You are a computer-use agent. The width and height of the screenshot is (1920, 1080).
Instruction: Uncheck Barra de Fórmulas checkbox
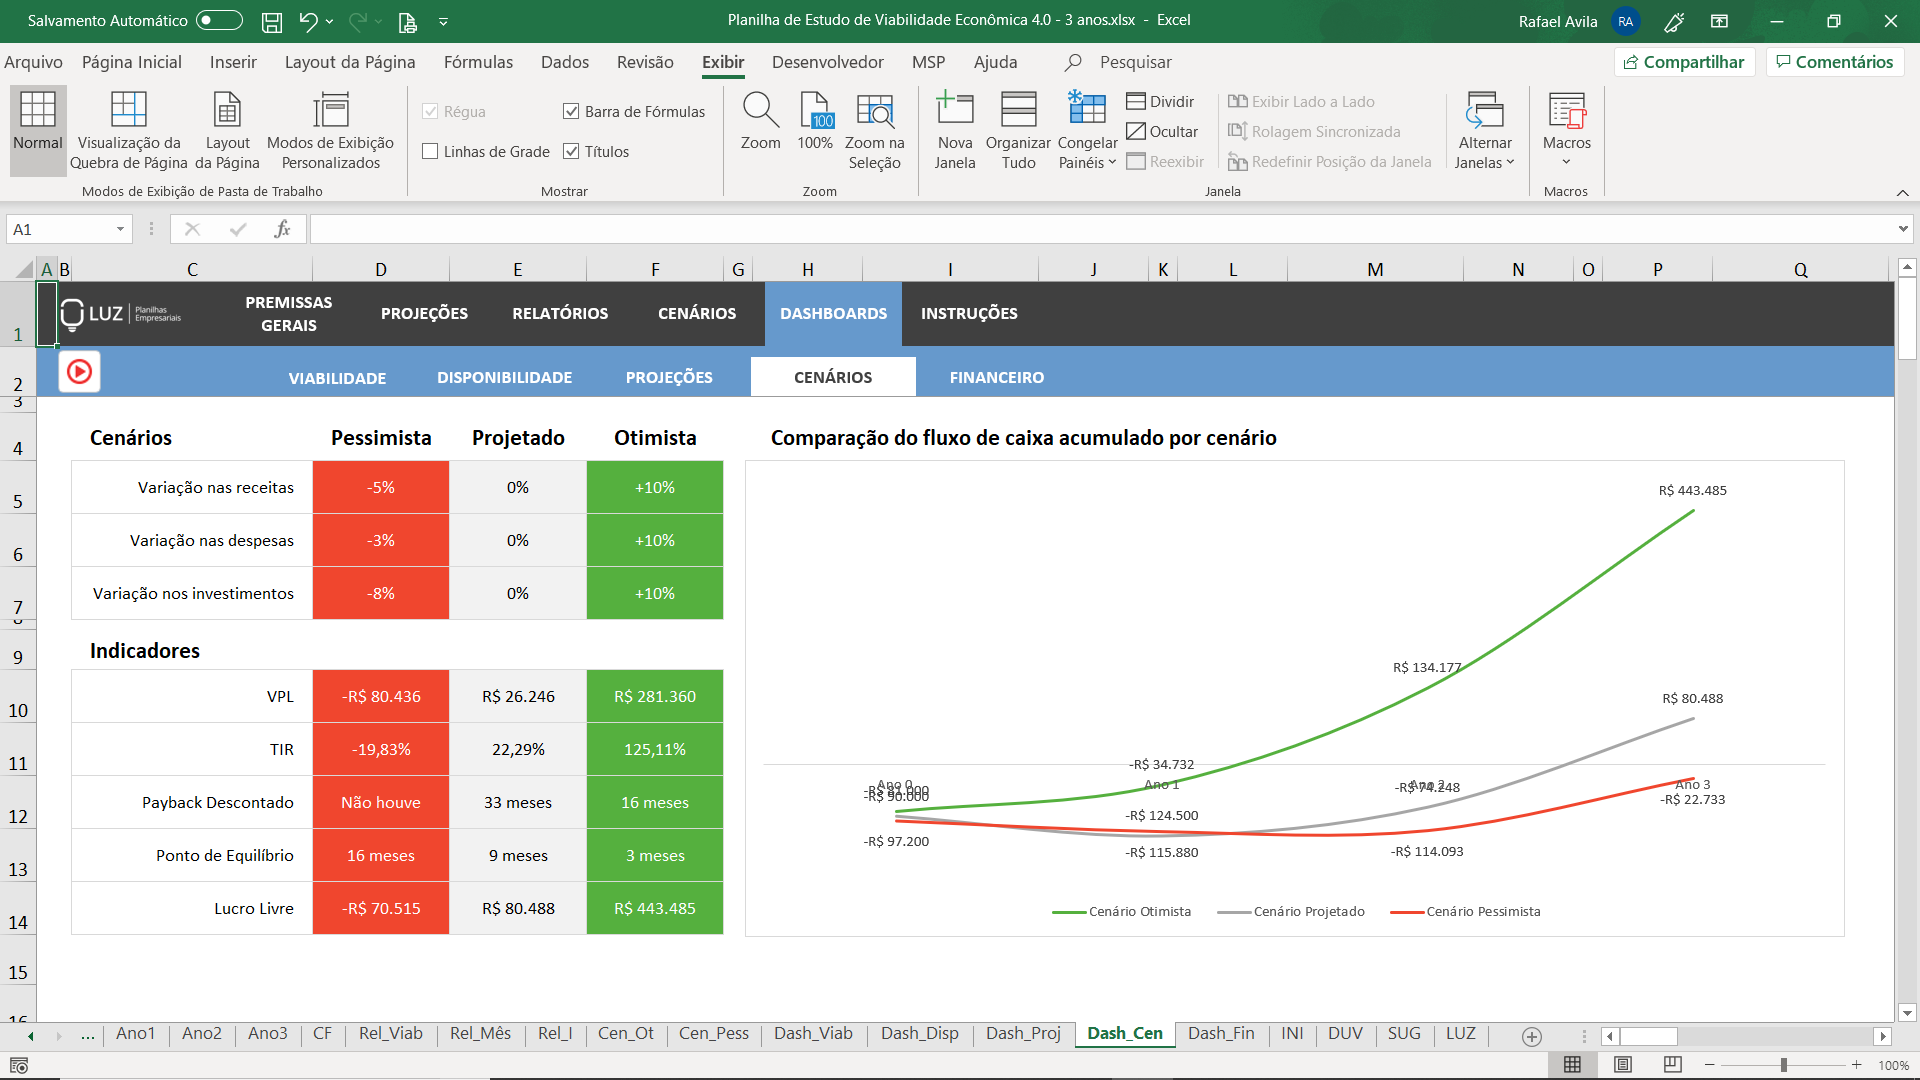[x=571, y=112]
